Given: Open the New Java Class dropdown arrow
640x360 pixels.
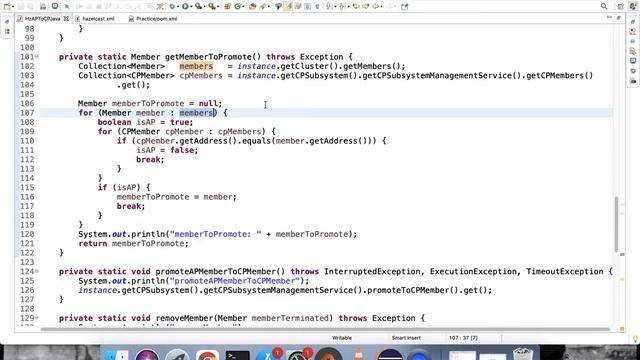Looking at the screenshot, I should tap(243, 7).
